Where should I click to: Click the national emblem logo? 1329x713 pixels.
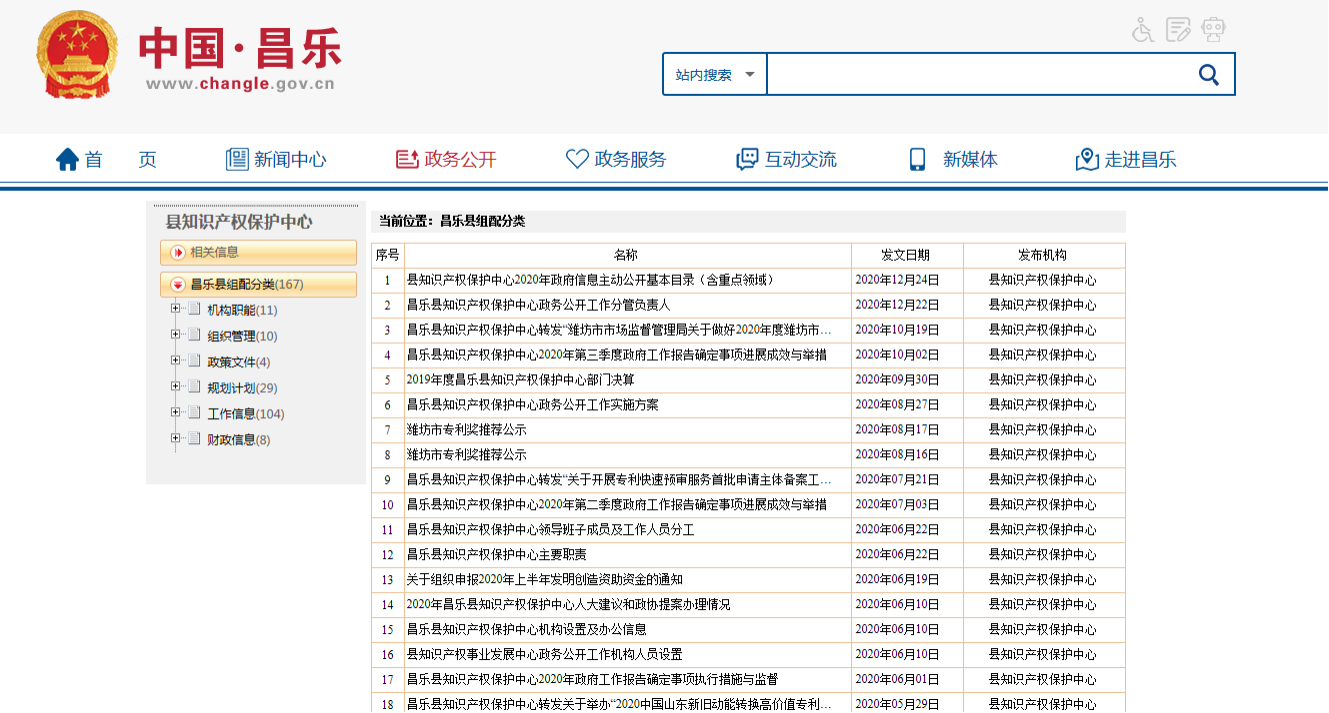[x=77, y=54]
